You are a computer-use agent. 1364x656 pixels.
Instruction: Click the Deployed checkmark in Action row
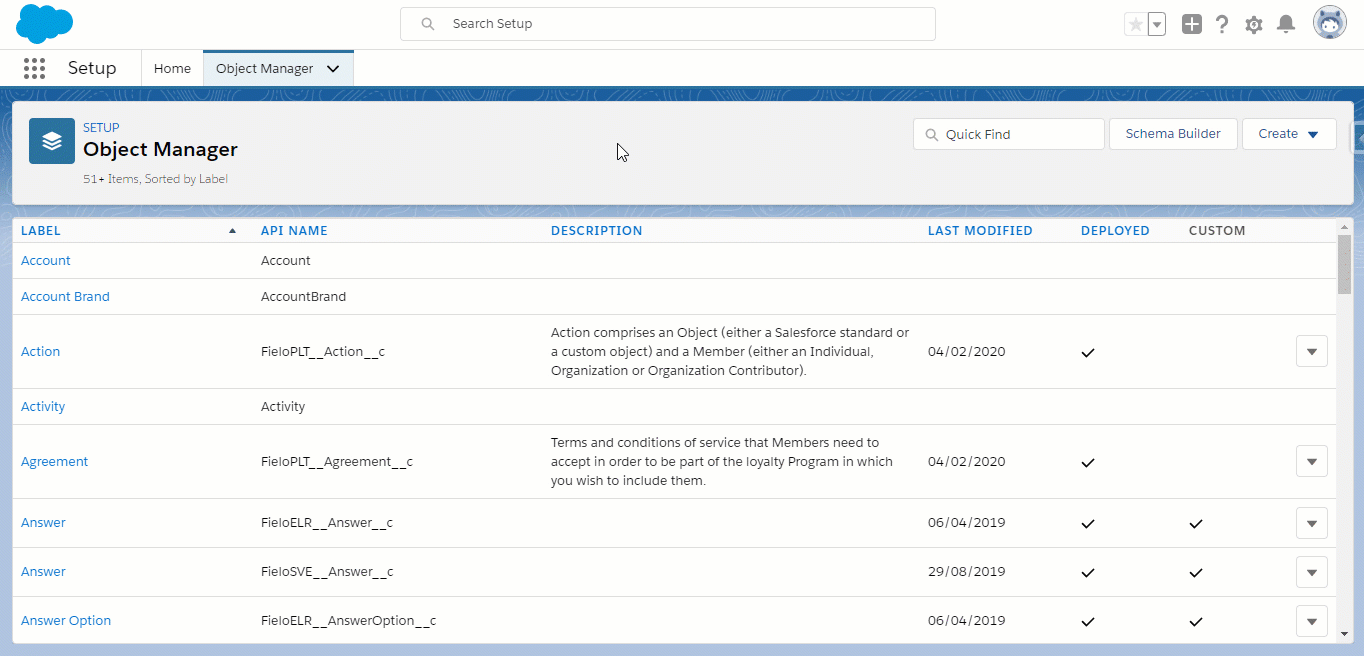tap(1088, 353)
